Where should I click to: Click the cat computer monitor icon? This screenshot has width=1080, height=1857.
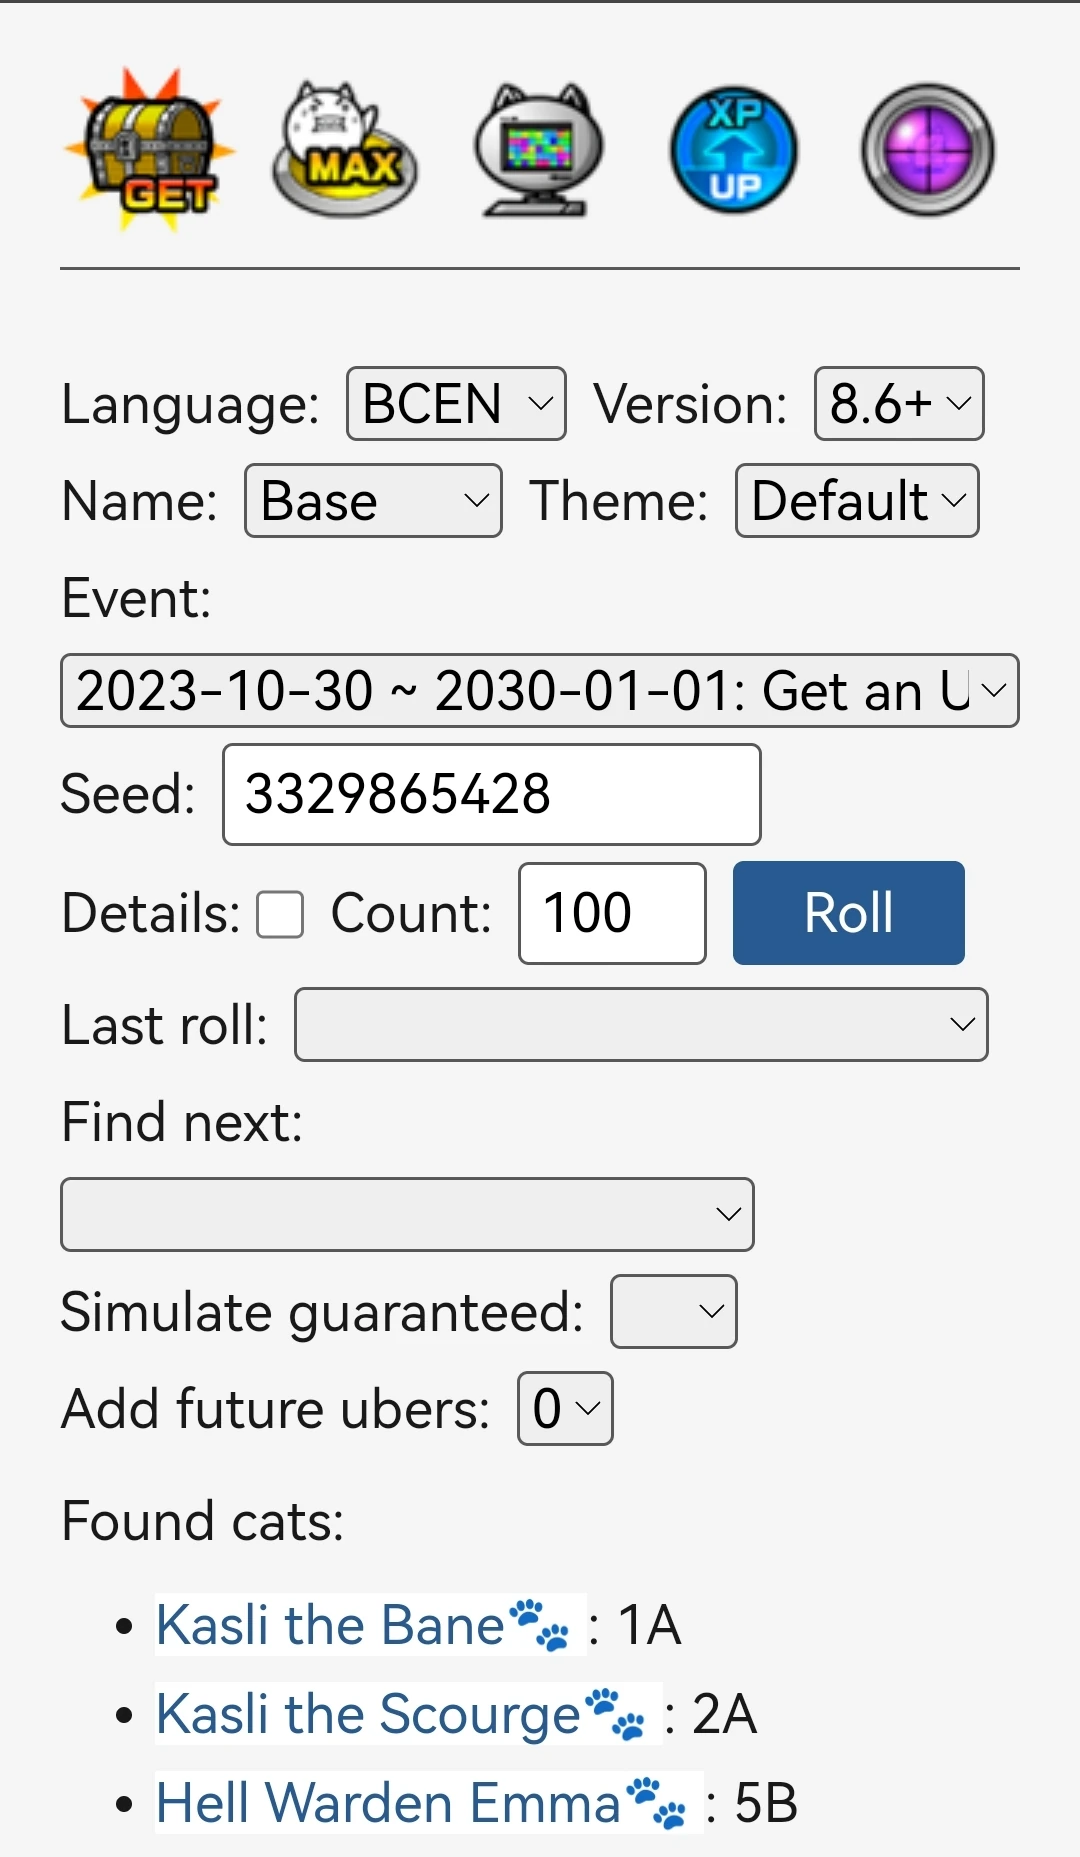[x=539, y=151]
